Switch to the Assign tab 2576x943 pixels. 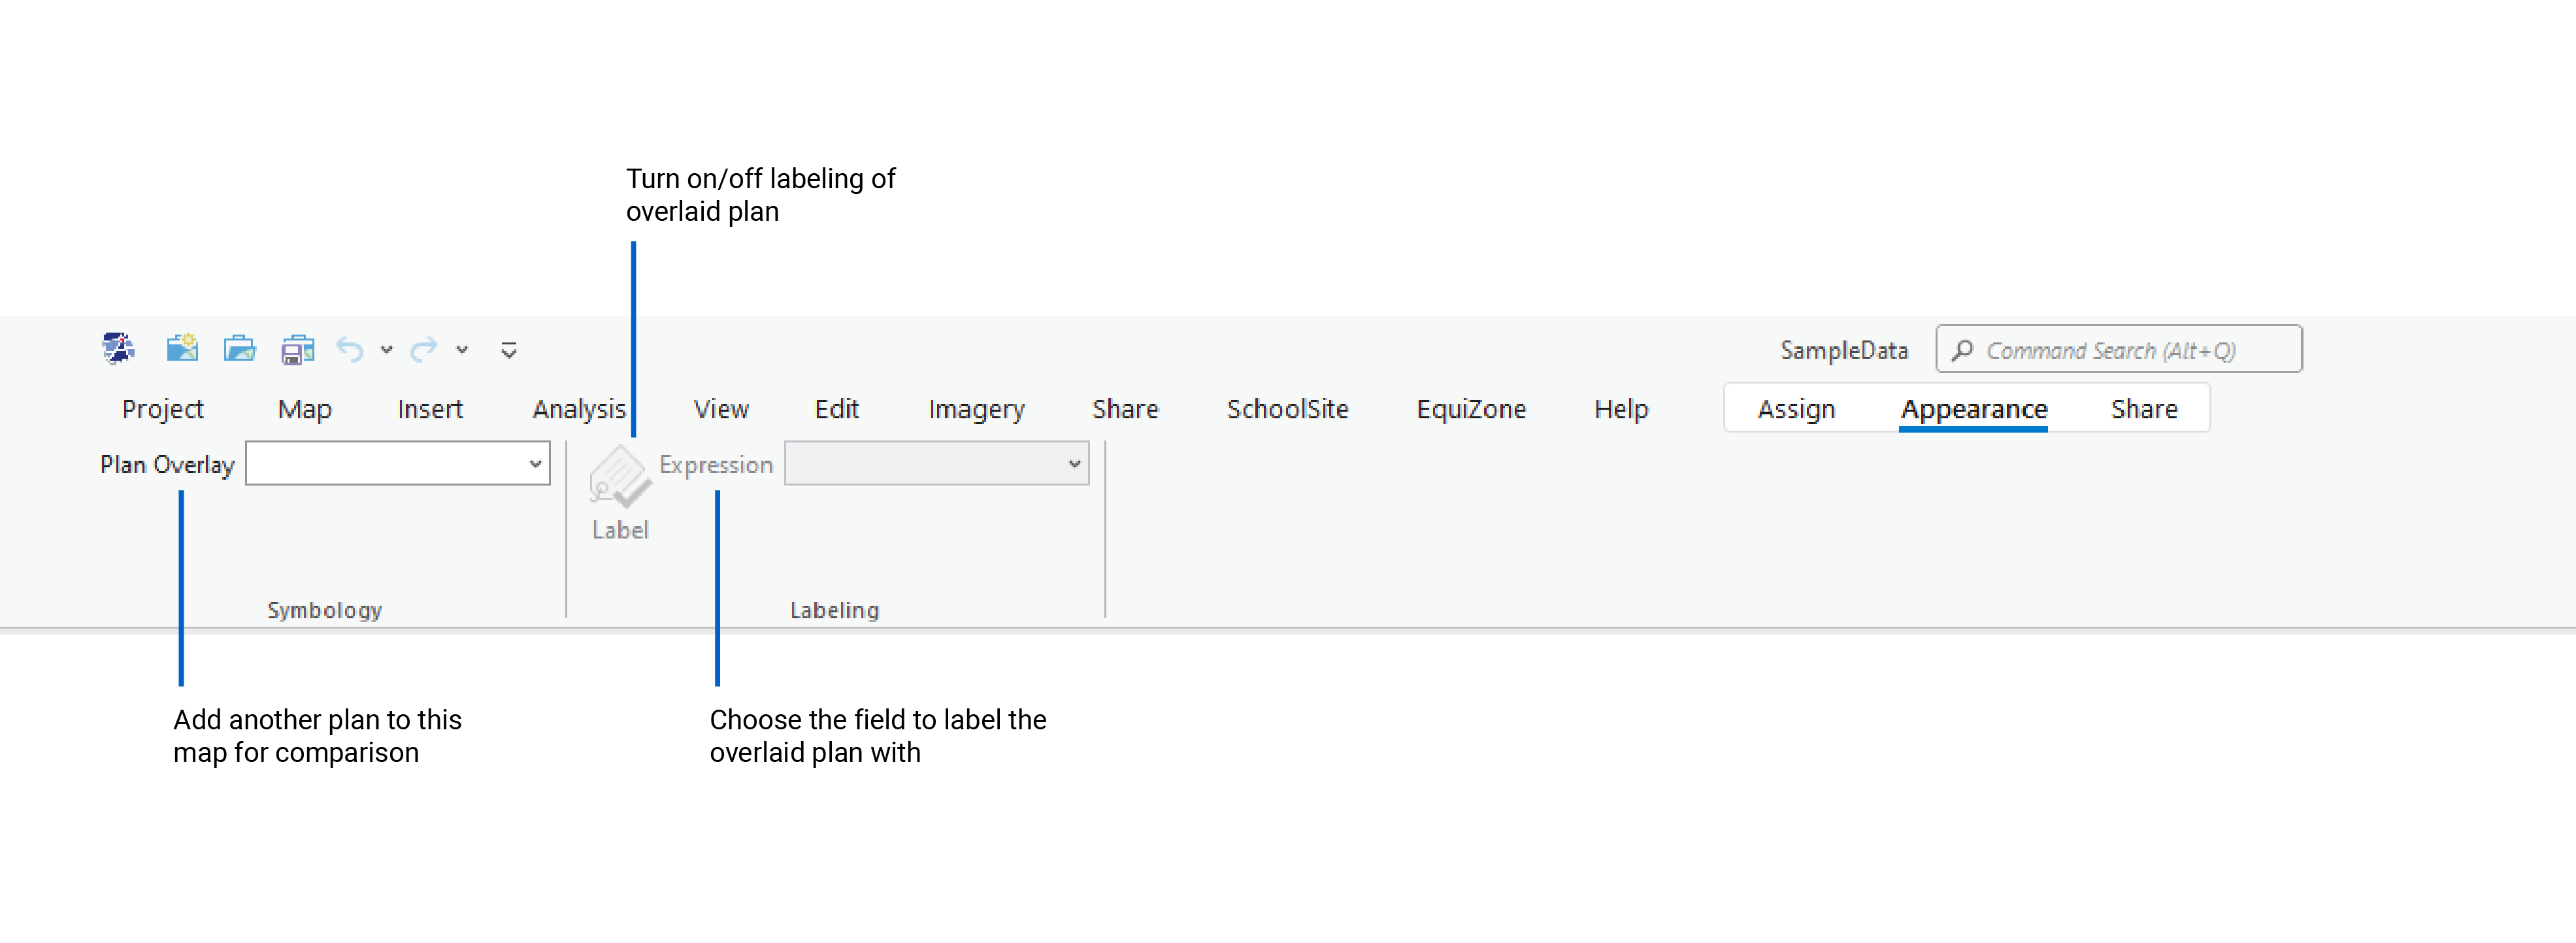(x=1796, y=409)
